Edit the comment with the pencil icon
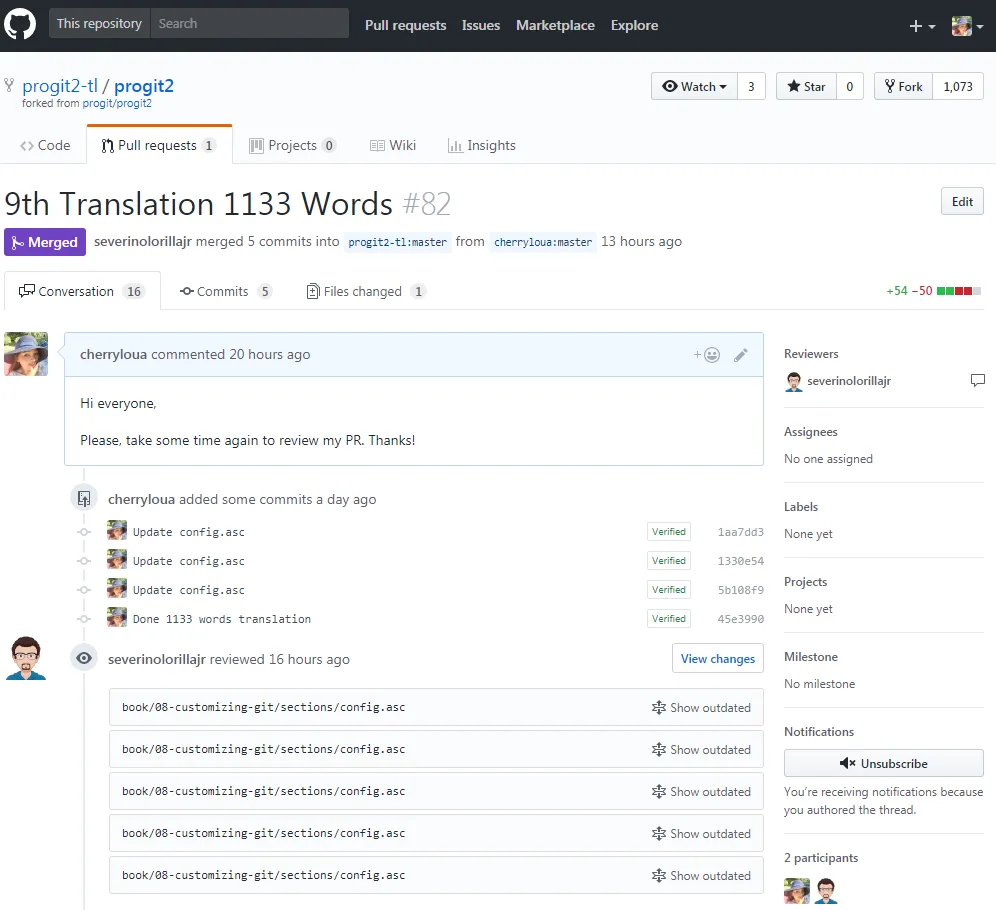Viewport: 996px width, 910px height. pyautogui.click(x=741, y=355)
